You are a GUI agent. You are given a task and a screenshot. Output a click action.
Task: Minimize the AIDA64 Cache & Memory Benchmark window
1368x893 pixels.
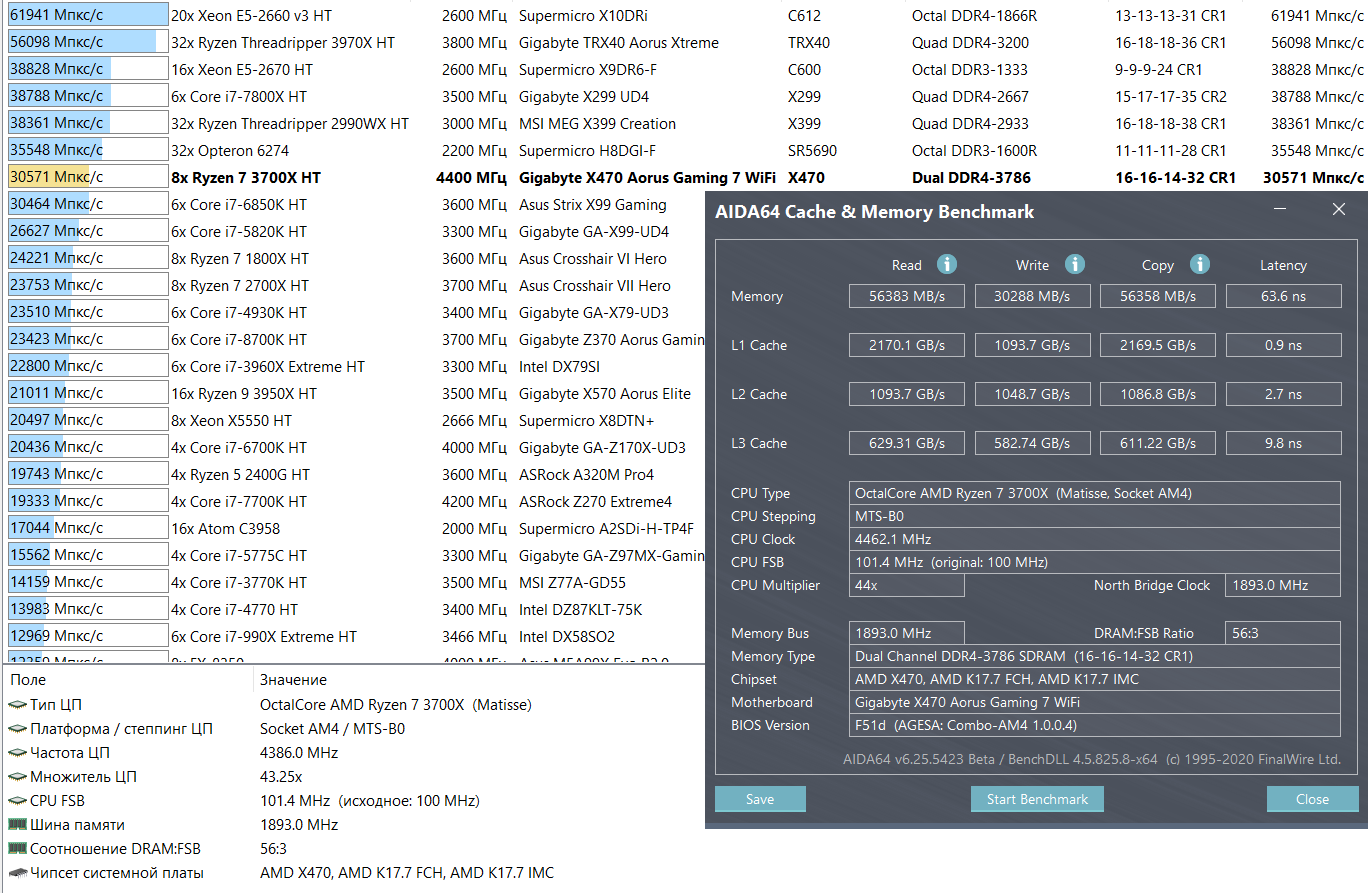[x=1282, y=210]
